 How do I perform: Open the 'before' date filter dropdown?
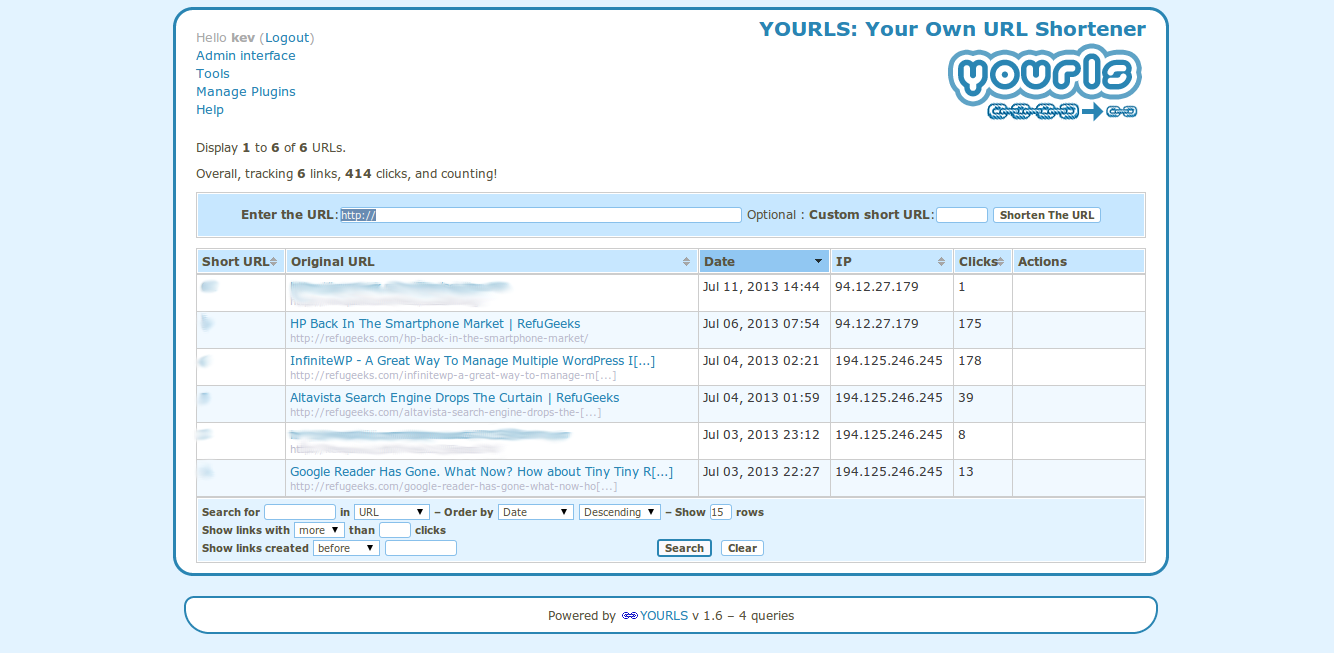pos(346,548)
